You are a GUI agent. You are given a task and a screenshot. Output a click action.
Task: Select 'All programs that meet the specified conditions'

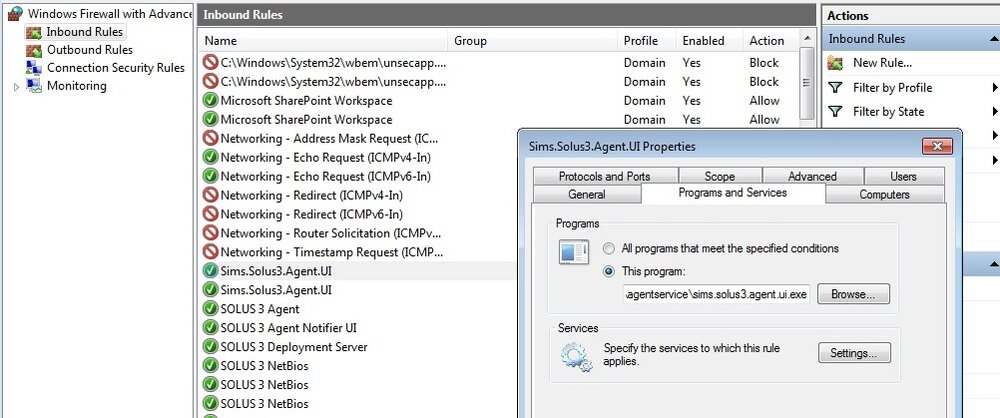(x=610, y=248)
